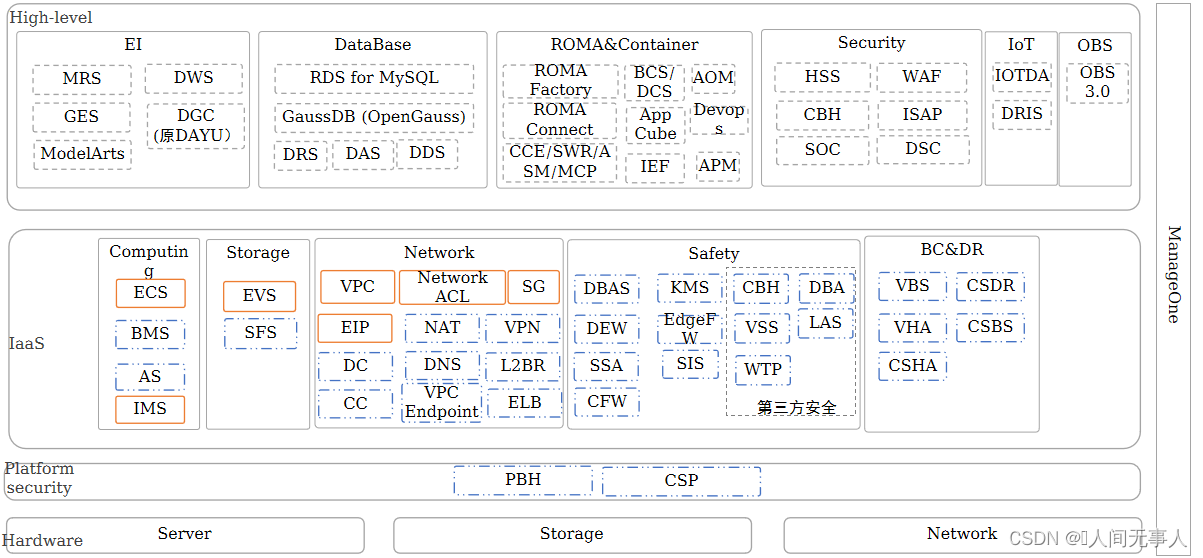The width and height of the screenshot is (1203, 558).
Task: Click the MRS box in EI
Action: 81,80
